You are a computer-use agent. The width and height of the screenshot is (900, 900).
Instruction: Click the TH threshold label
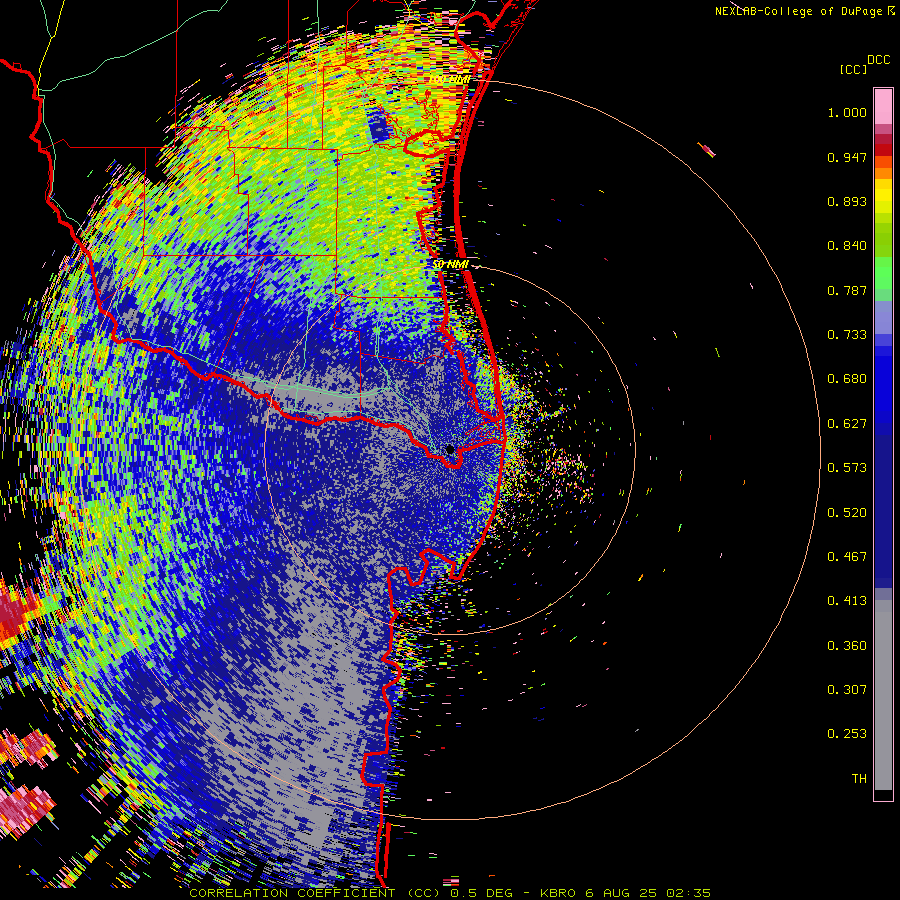pyautogui.click(x=859, y=779)
